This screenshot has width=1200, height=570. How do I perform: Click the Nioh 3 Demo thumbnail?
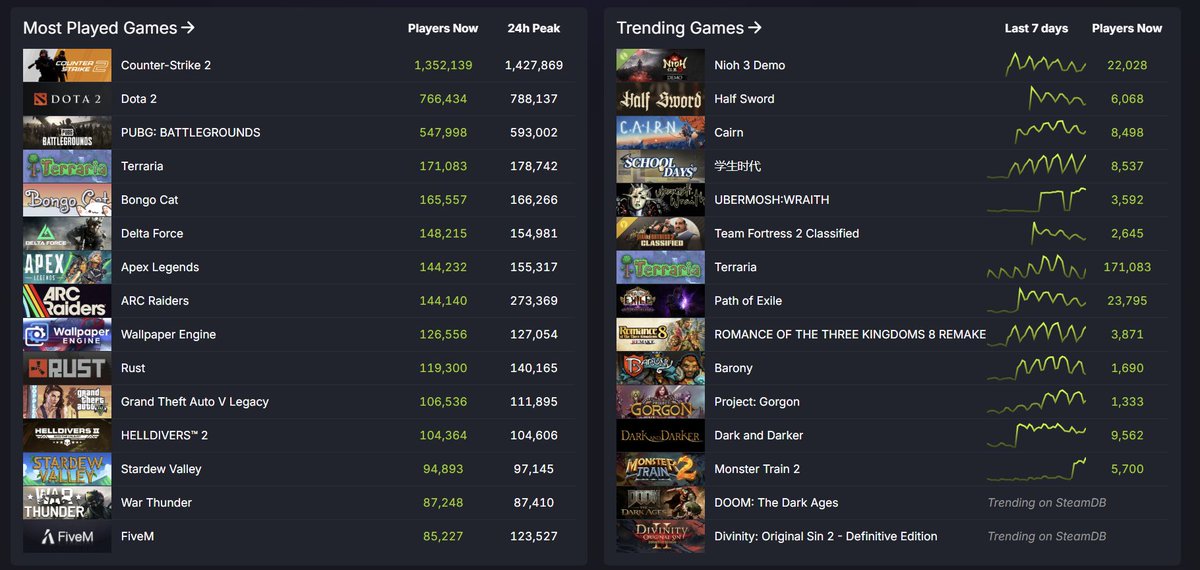coord(660,65)
